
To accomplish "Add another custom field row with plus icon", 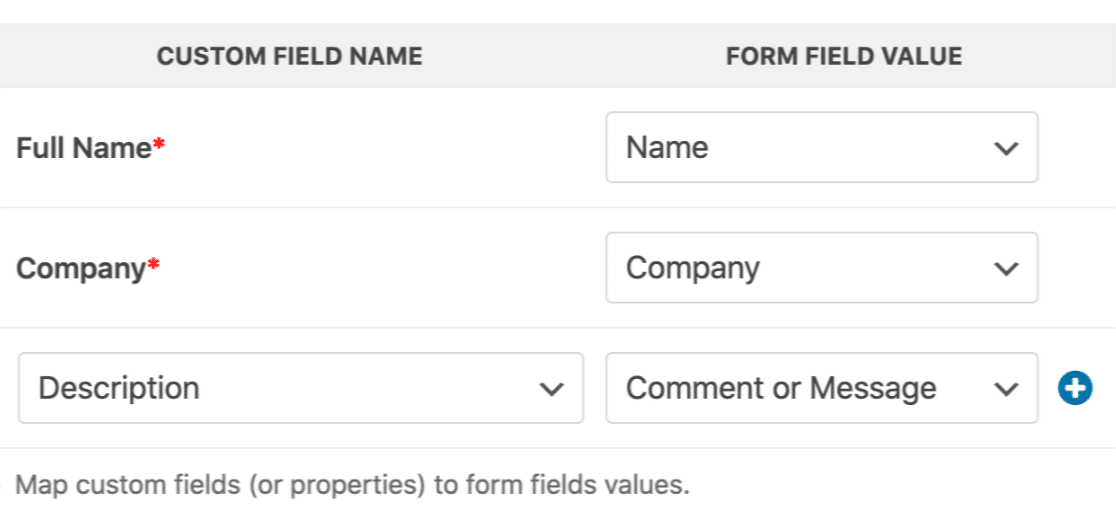I will coord(1075,388).
